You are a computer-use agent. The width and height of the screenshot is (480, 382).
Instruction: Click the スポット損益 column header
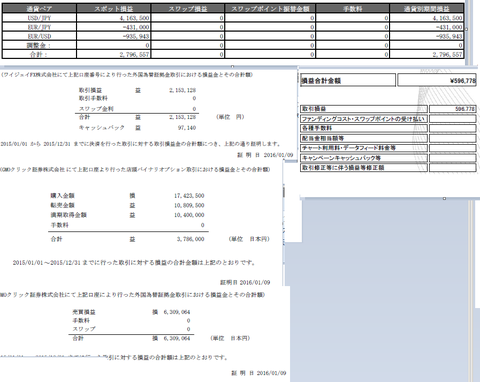tap(114, 9)
